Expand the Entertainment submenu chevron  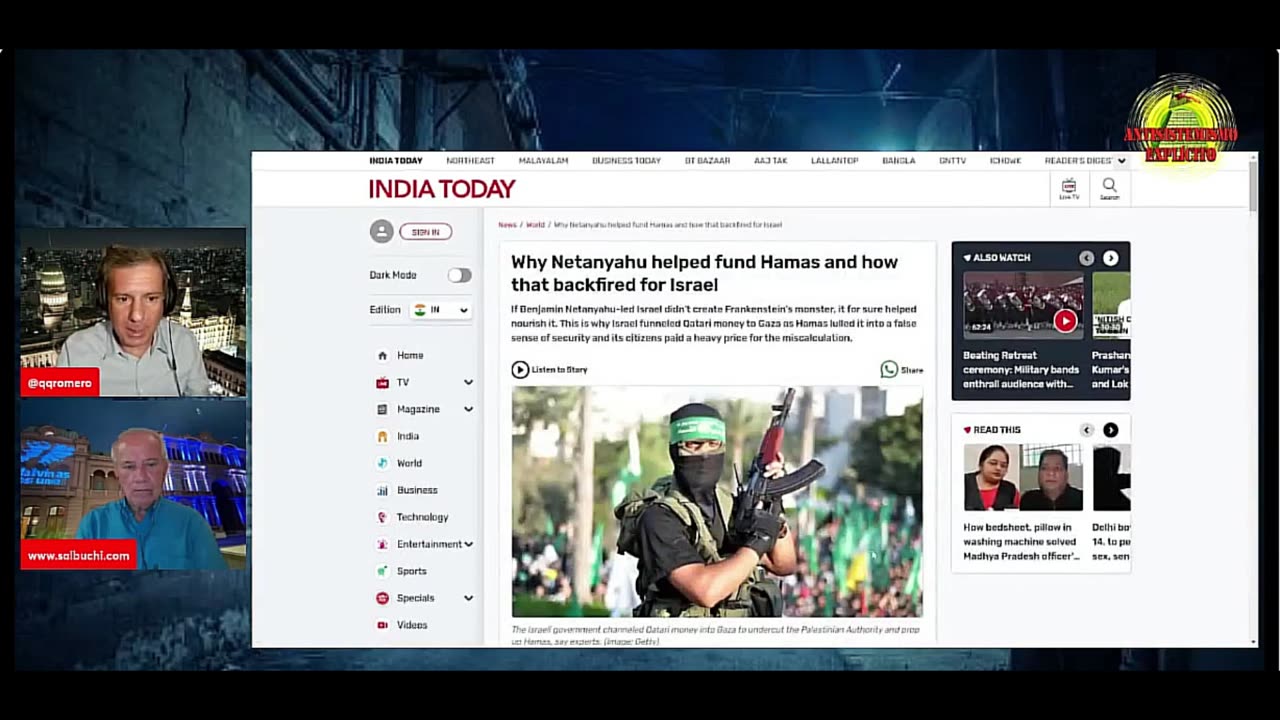coord(468,544)
